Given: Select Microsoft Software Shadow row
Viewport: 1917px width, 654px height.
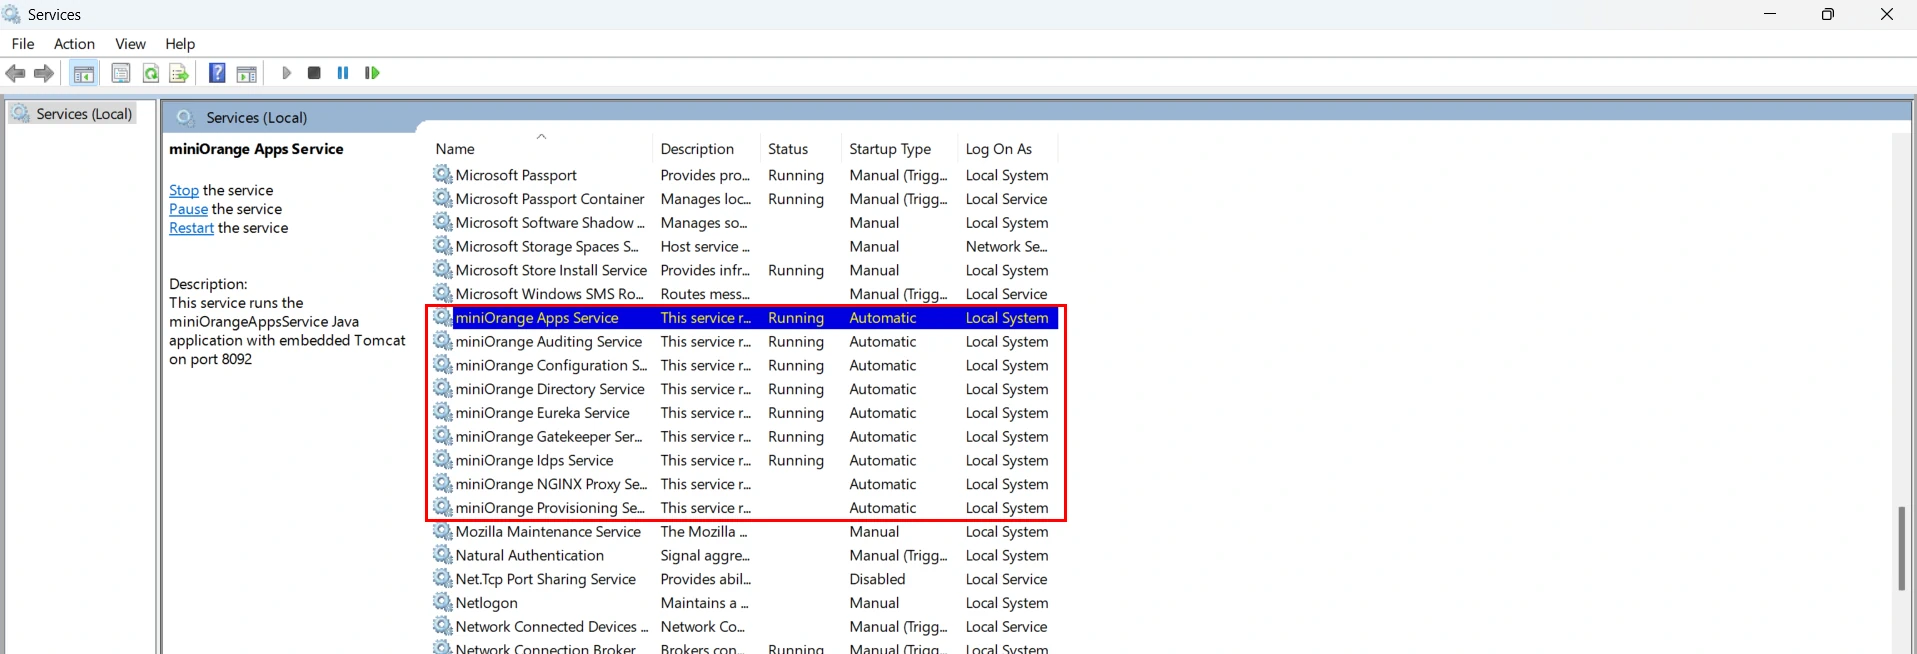Looking at the screenshot, I should tap(745, 223).
